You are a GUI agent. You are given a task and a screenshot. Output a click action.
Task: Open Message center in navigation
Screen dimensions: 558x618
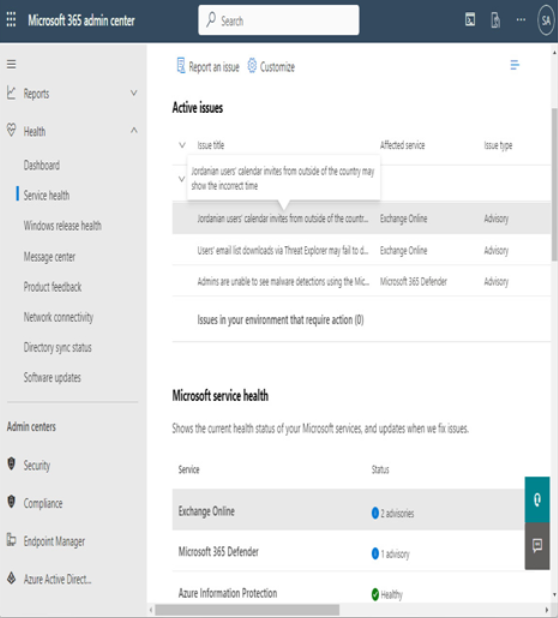[x=49, y=257]
